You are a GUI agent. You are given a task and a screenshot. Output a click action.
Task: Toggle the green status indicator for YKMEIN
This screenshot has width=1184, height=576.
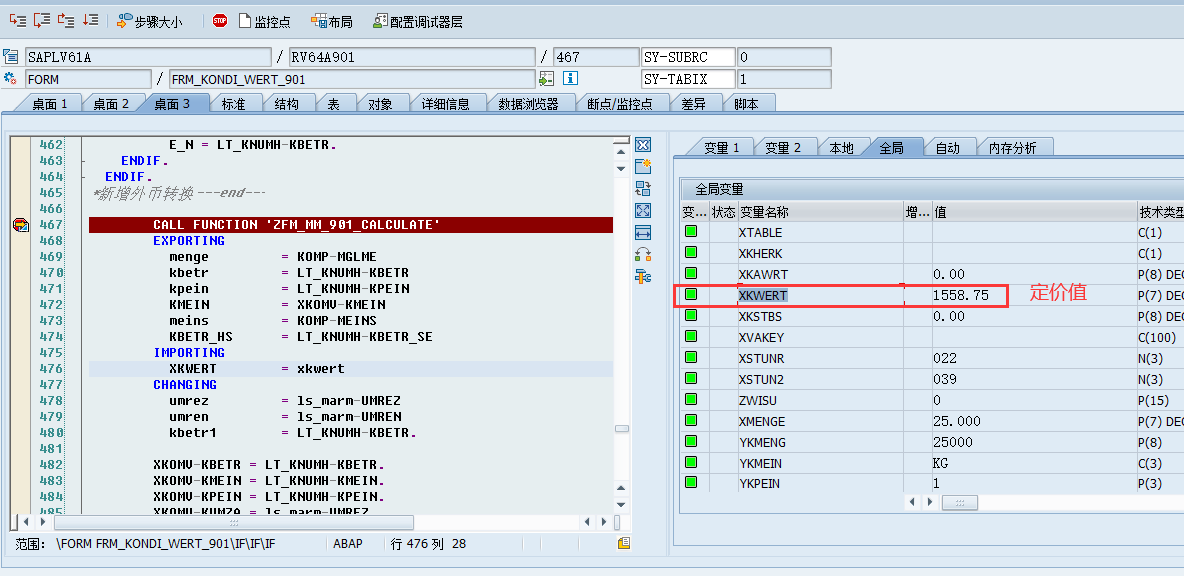(690, 463)
